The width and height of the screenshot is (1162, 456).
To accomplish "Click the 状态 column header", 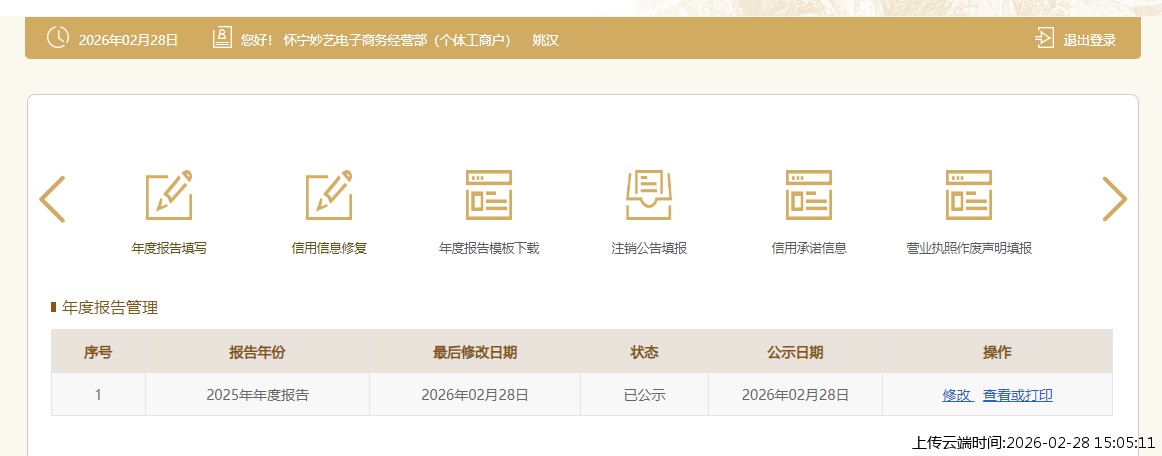I will pos(644,352).
